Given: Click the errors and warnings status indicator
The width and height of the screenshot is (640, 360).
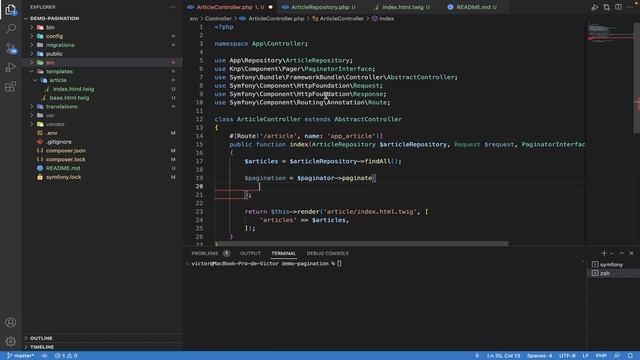Looking at the screenshot, I should 66,356.
